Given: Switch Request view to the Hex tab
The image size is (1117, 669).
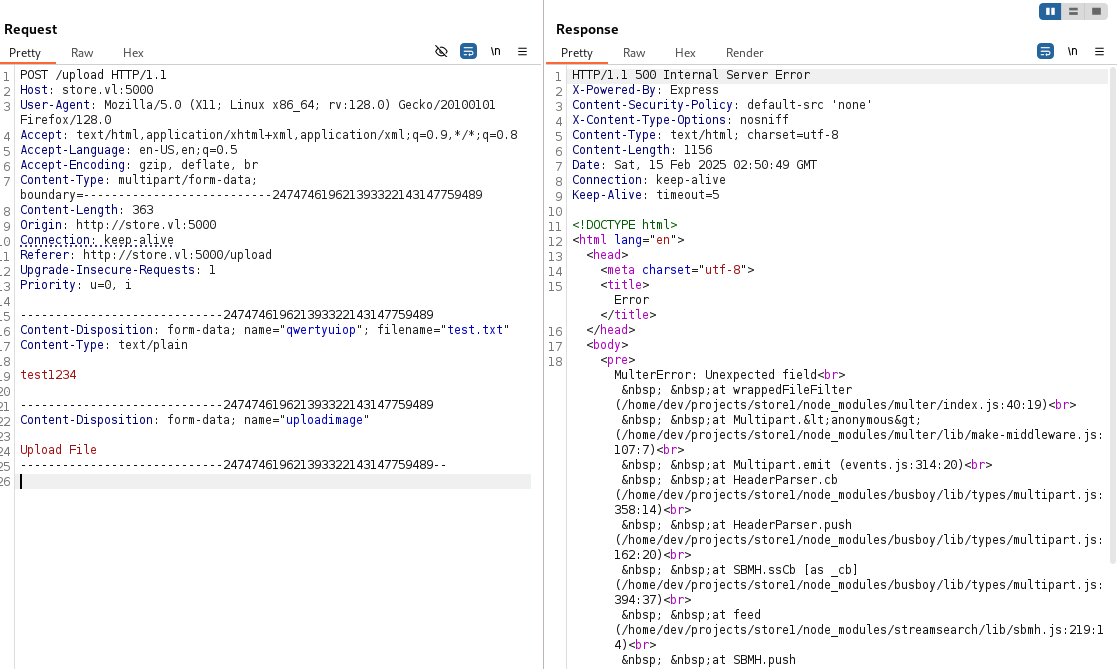Looking at the screenshot, I should point(133,53).
